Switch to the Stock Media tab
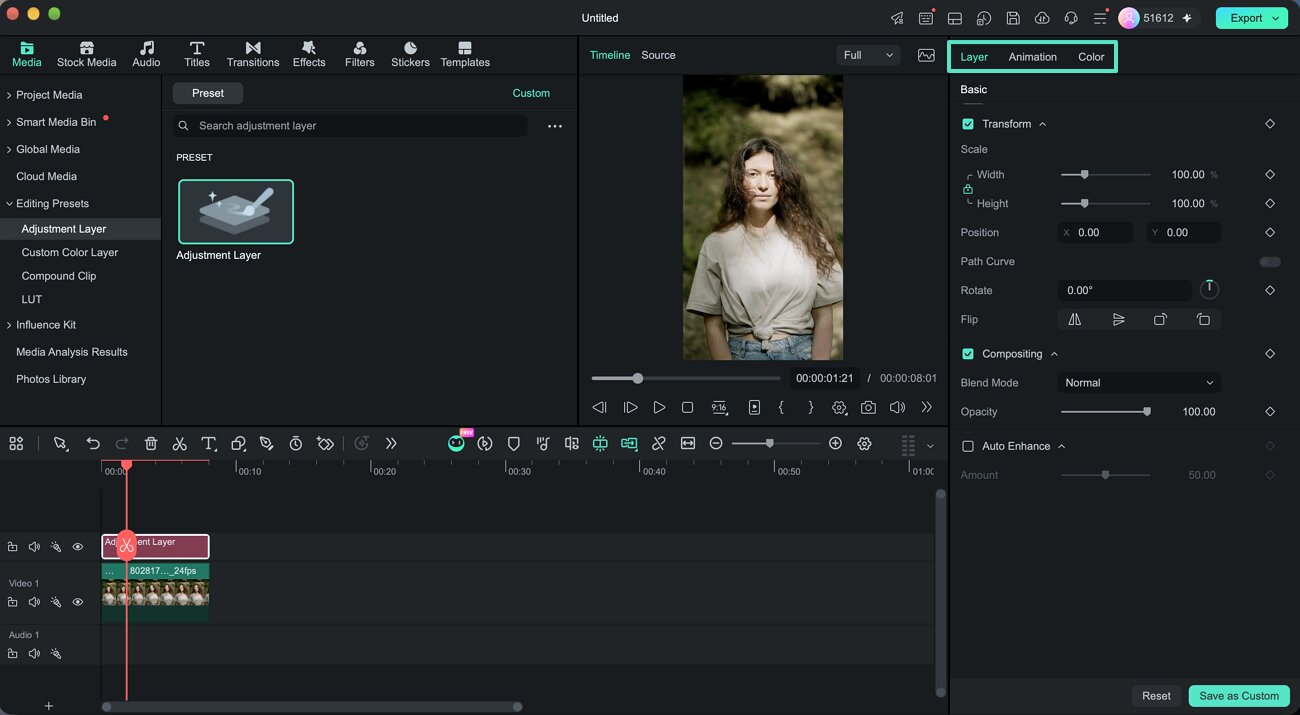Viewport: 1300px width, 715px height. click(86, 54)
